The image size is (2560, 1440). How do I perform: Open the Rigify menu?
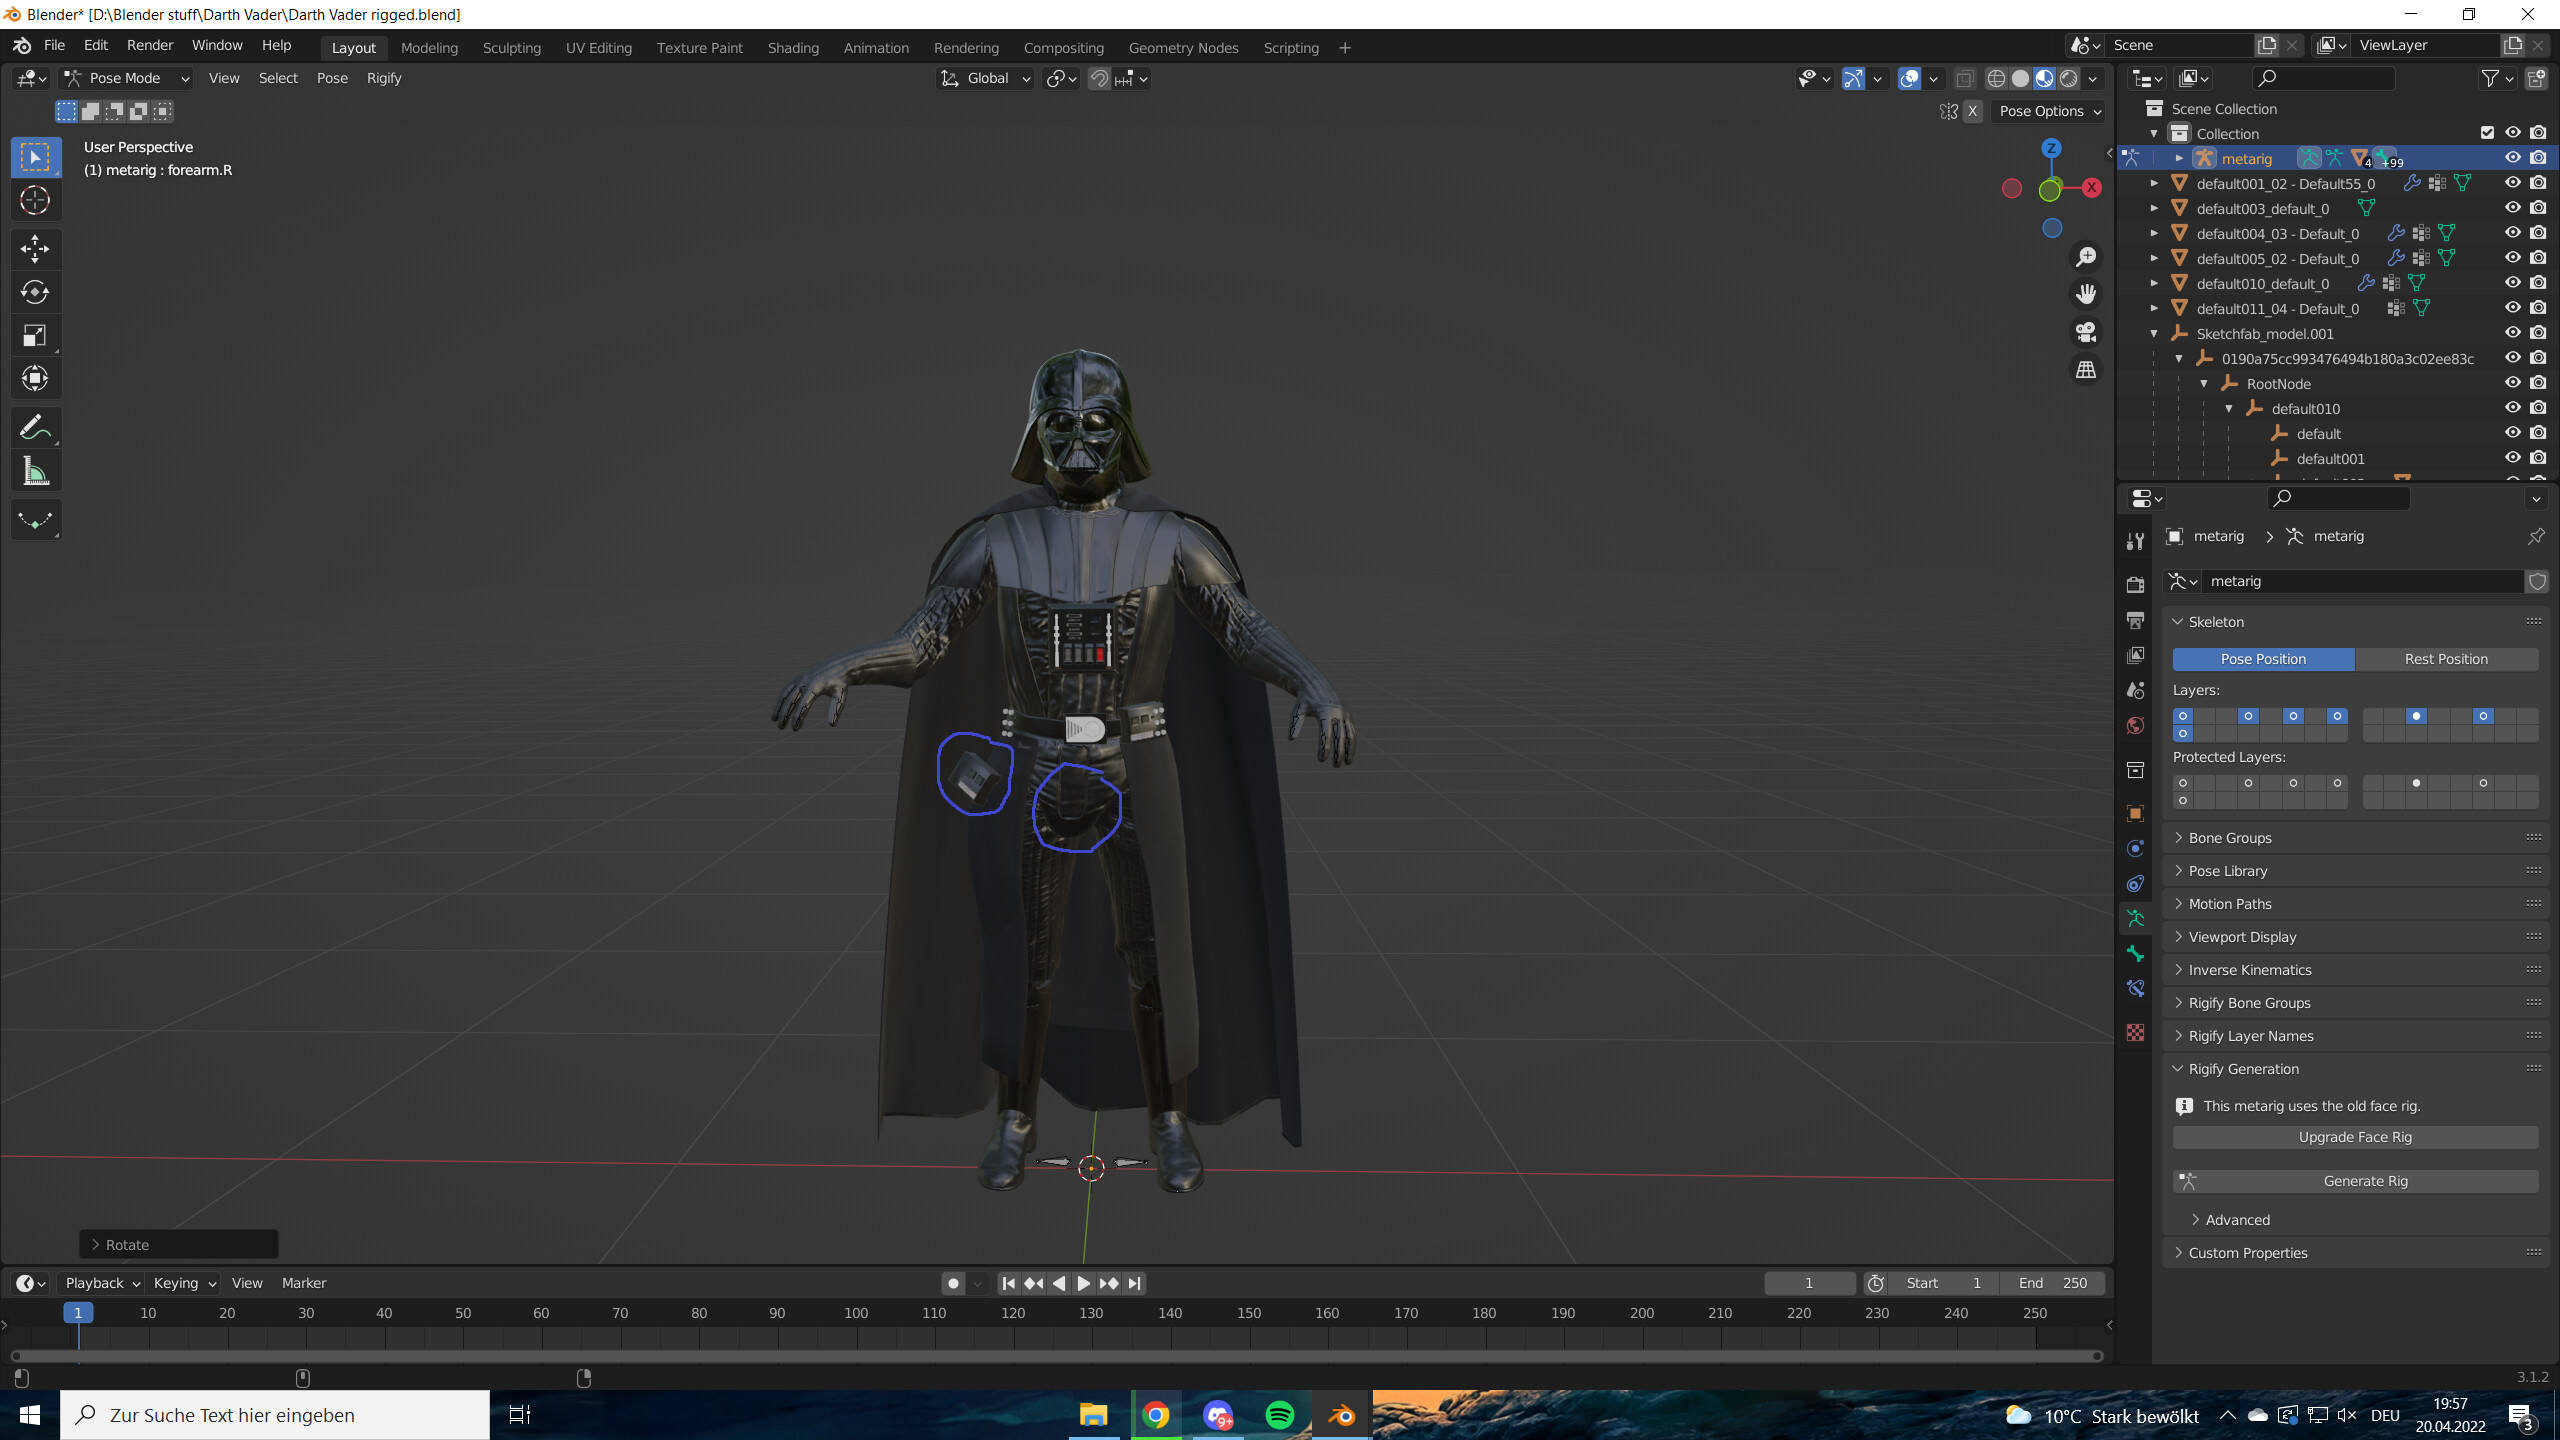(384, 78)
